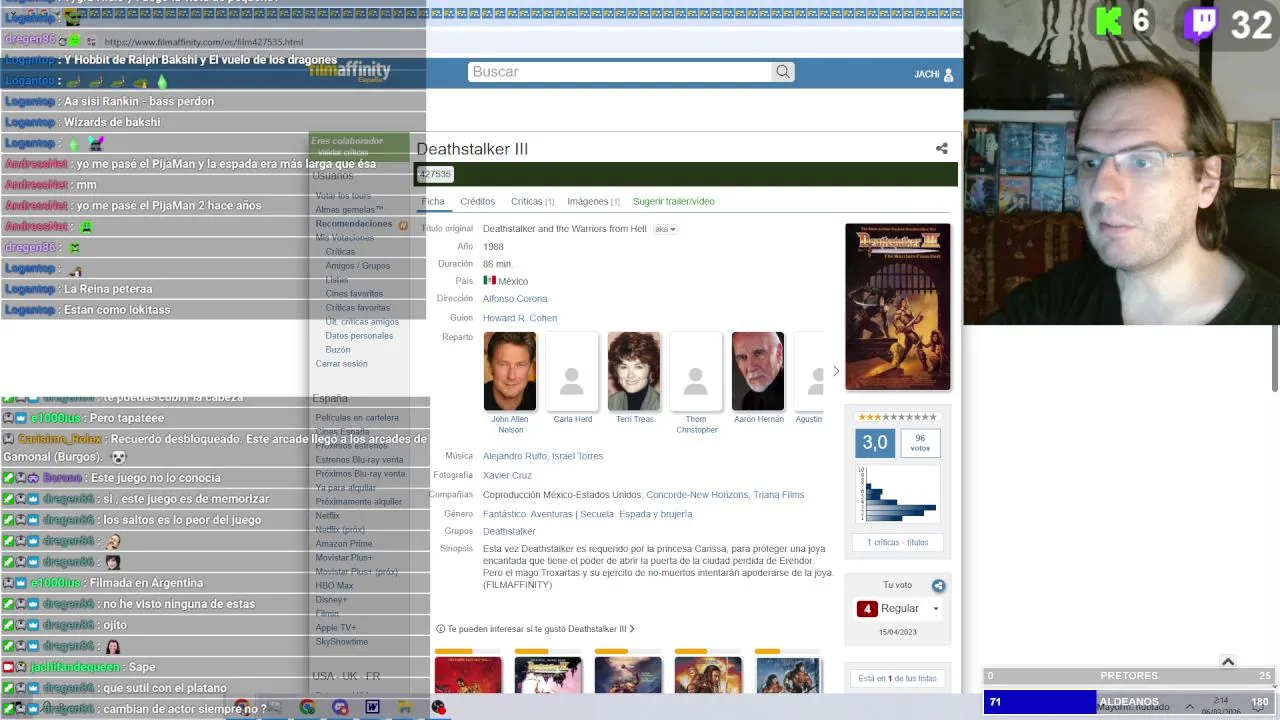Open Amigos / Grupos sidebar item

pyautogui.click(x=358, y=266)
